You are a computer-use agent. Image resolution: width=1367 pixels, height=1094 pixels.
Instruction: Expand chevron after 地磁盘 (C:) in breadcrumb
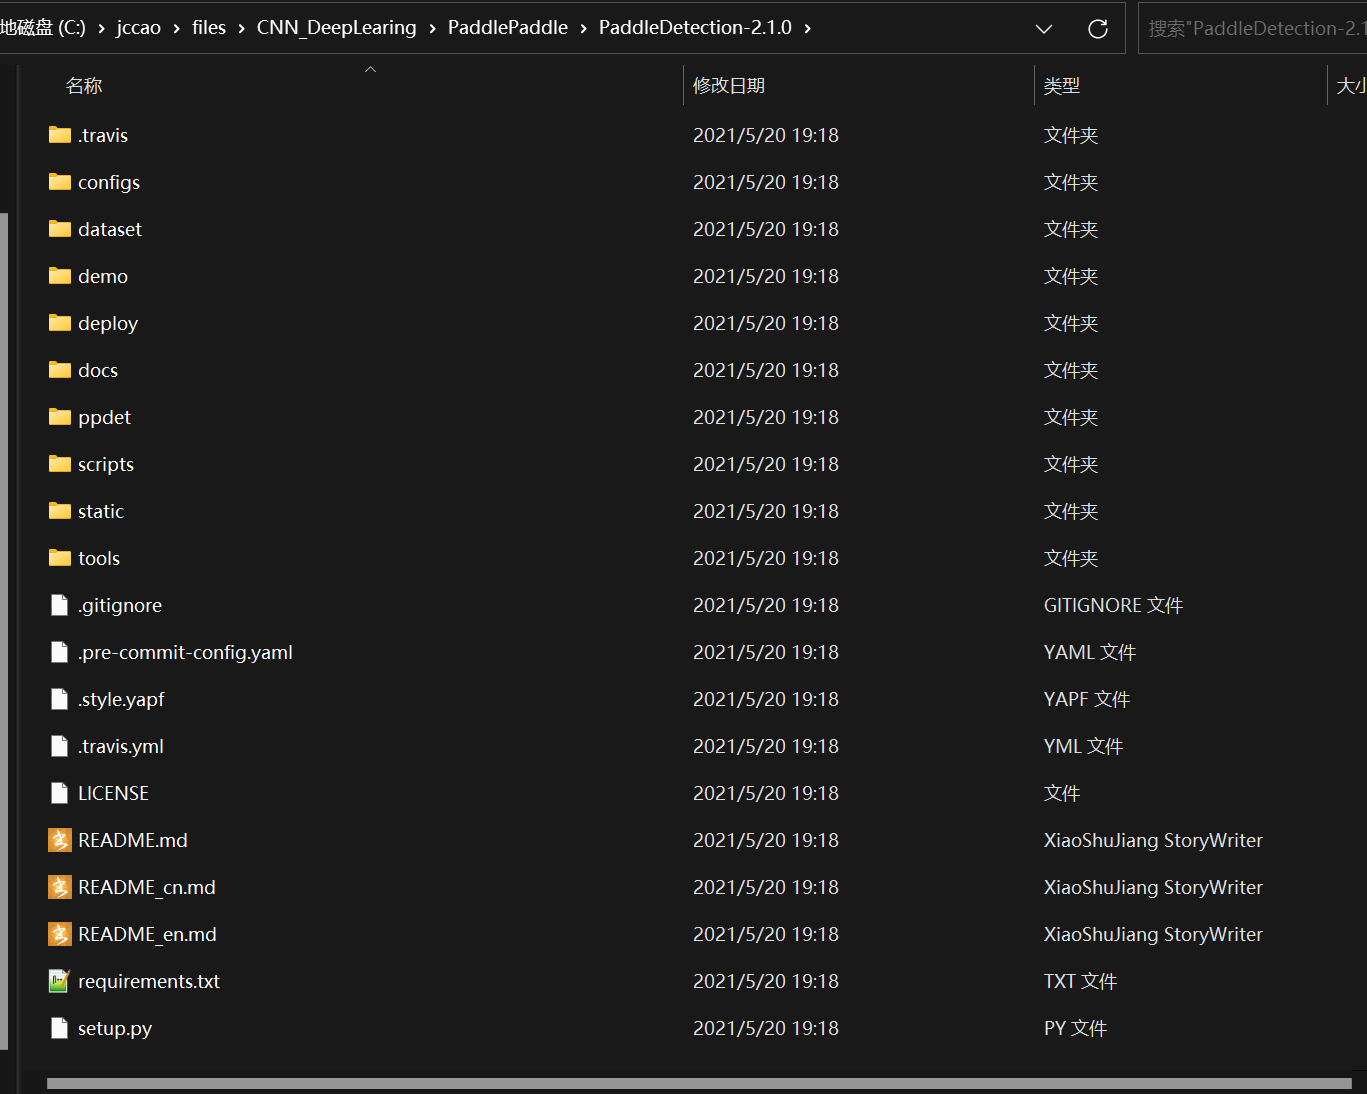pyautogui.click(x=101, y=29)
